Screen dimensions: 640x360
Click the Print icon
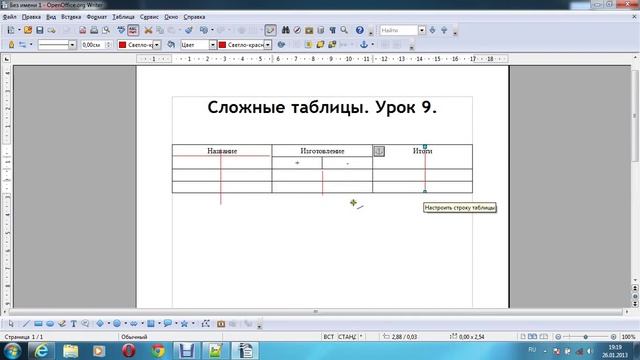(x=94, y=30)
